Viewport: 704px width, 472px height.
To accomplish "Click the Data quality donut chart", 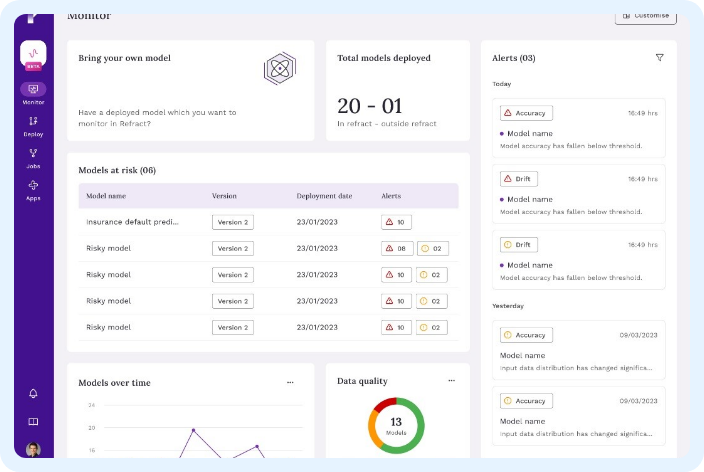I will click(396, 425).
